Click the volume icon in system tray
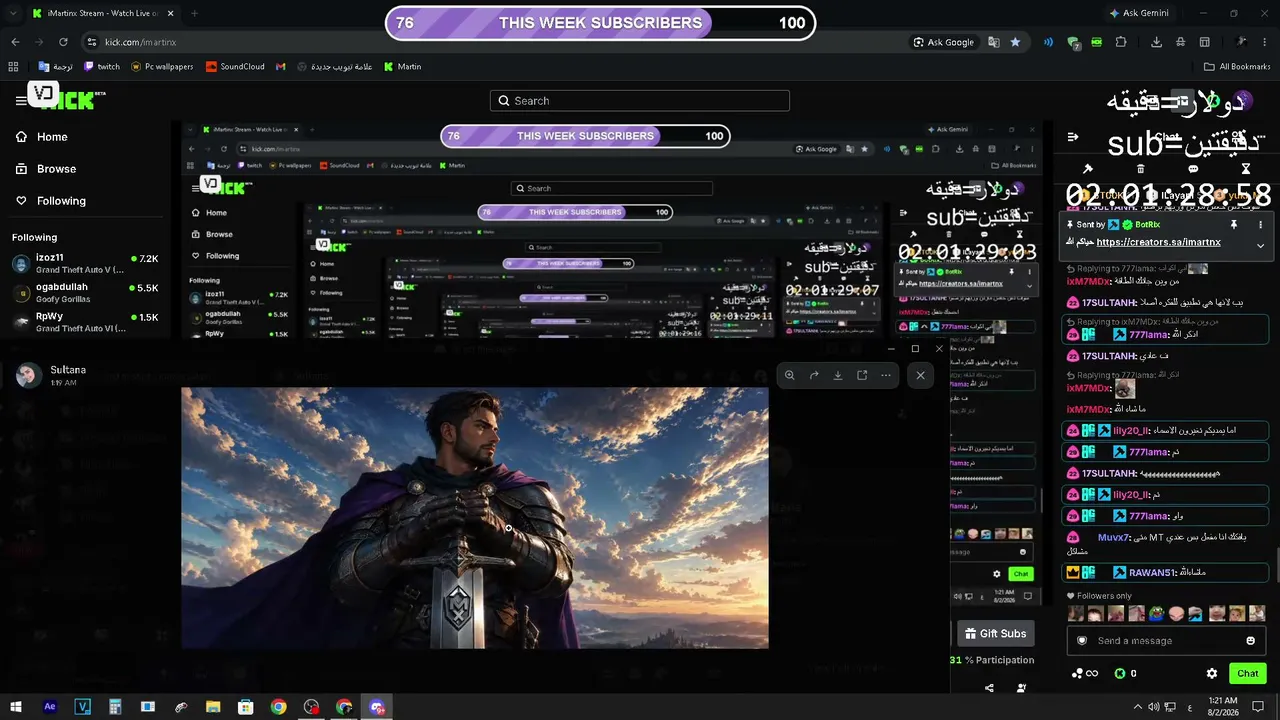 1154,707
